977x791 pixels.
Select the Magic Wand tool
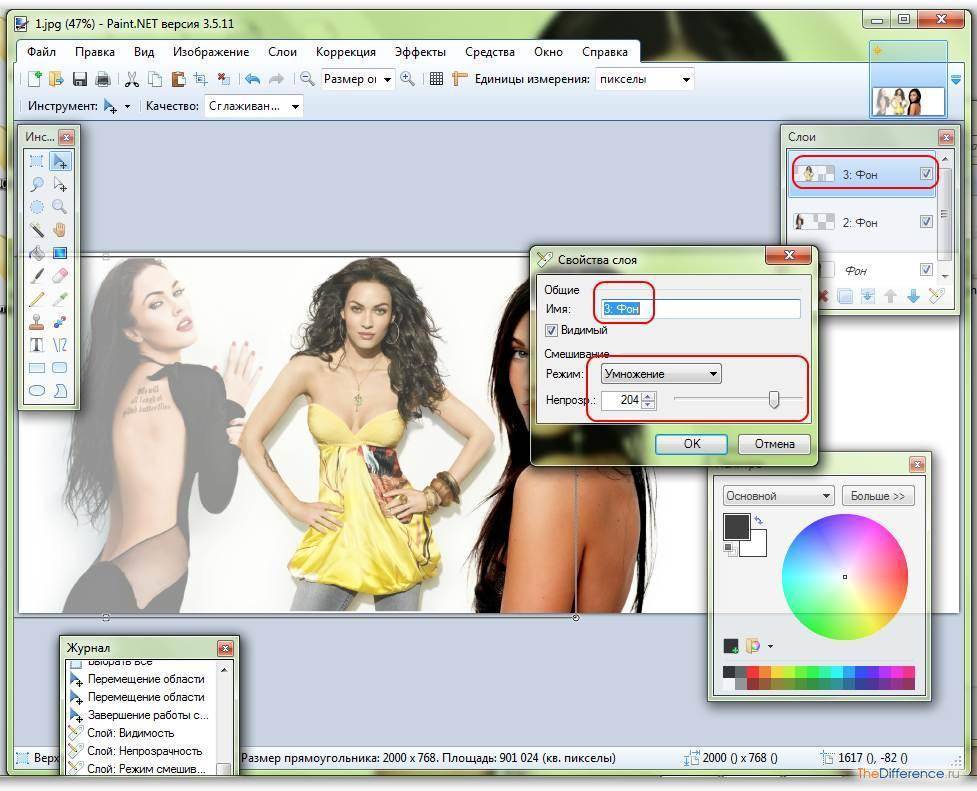[x=36, y=230]
